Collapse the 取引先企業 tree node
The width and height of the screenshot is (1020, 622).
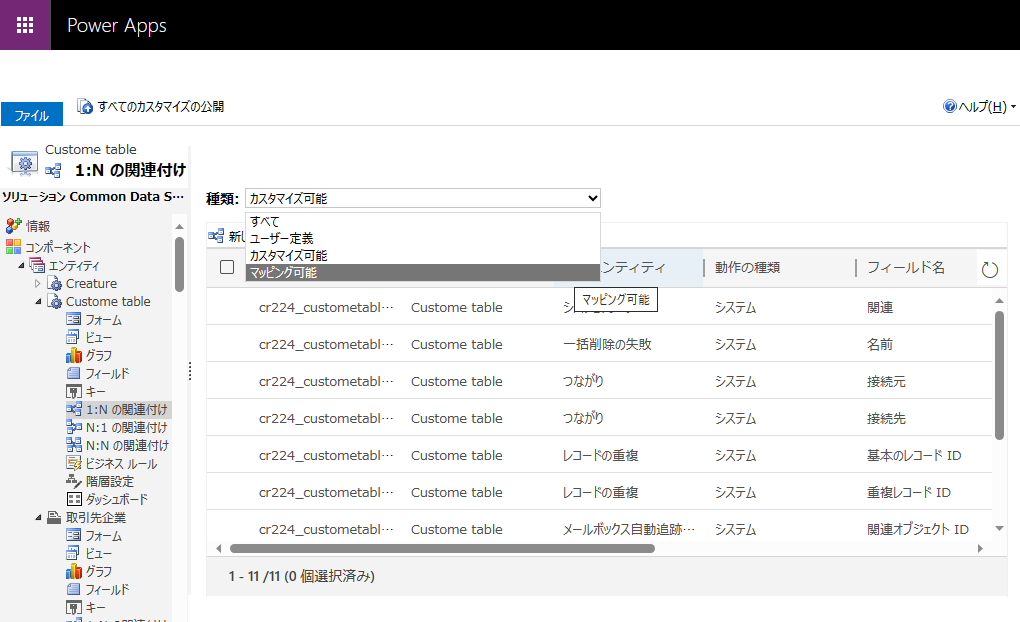coord(38,518)
